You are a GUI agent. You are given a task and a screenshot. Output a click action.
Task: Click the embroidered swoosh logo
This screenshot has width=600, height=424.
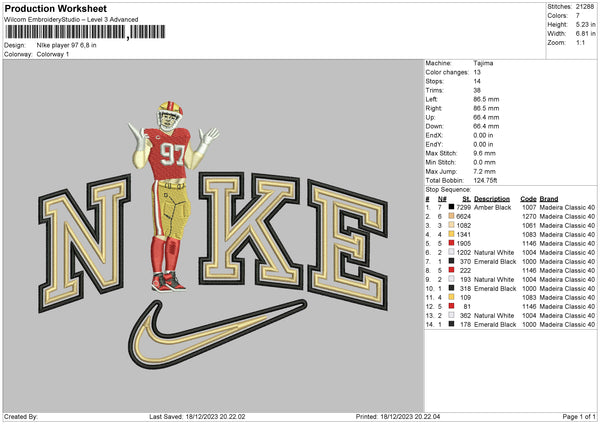click(x=217, y=334)
